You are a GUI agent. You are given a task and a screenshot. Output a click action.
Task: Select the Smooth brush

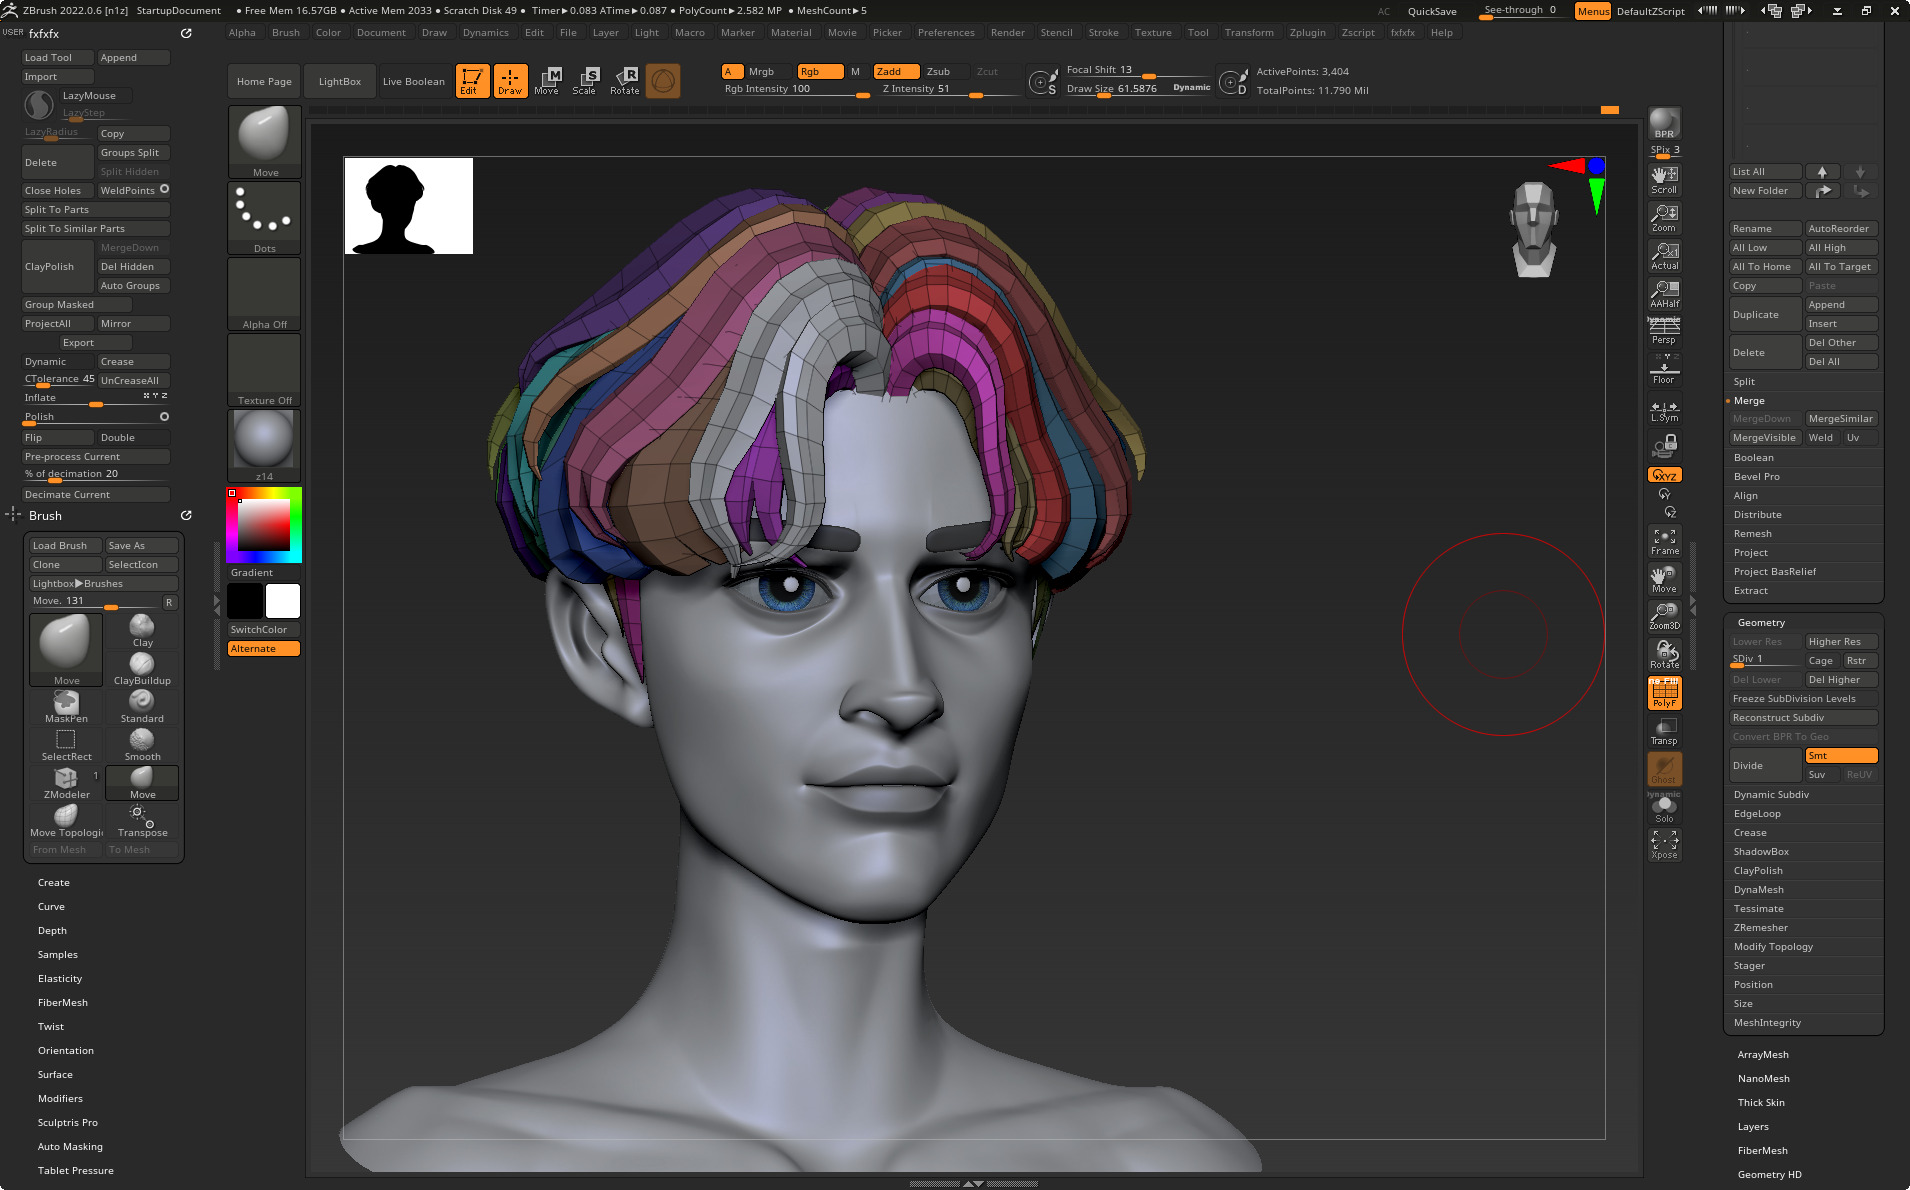(x=142, y=745)
